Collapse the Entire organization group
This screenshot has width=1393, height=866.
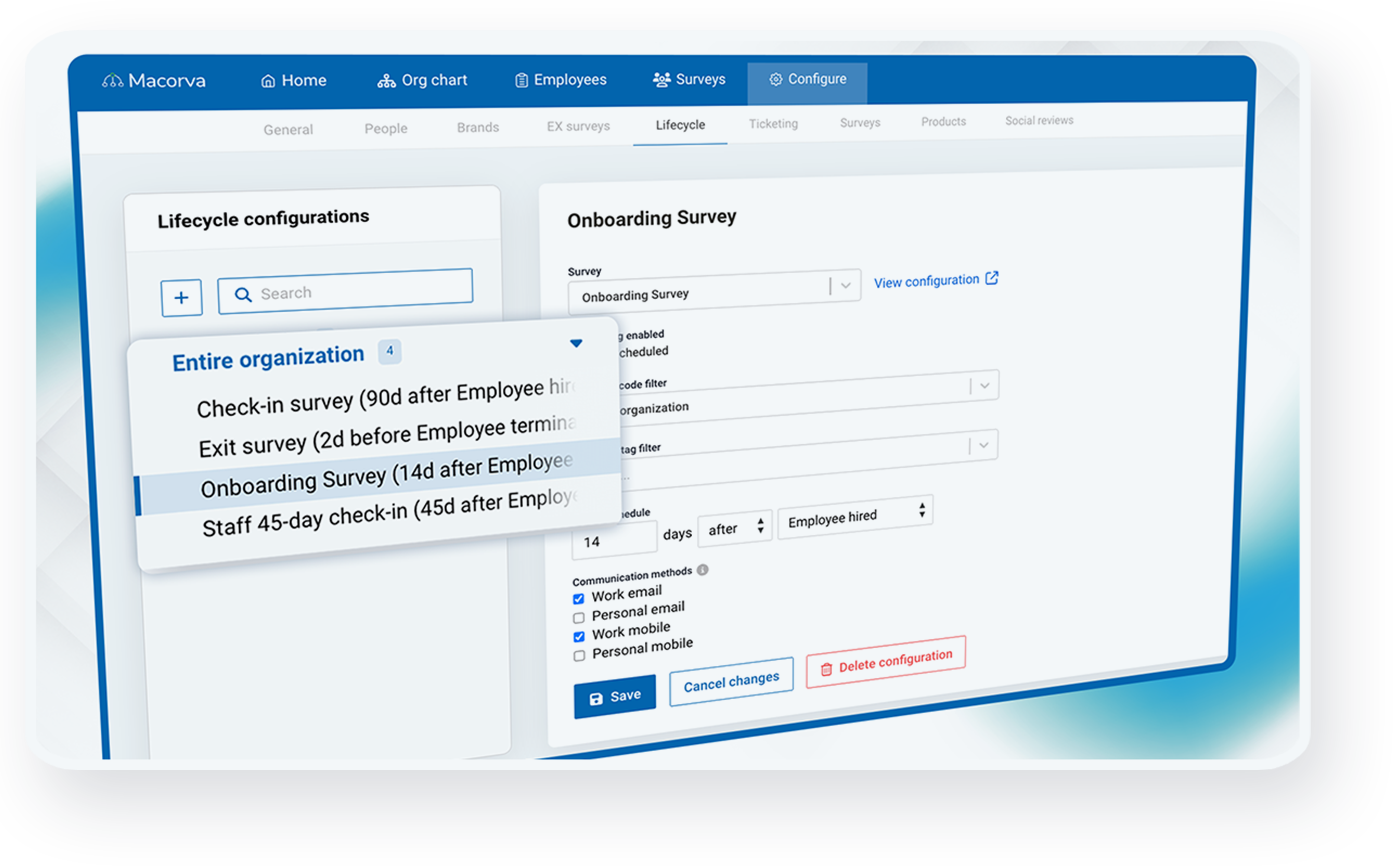(x=577, y=342)
